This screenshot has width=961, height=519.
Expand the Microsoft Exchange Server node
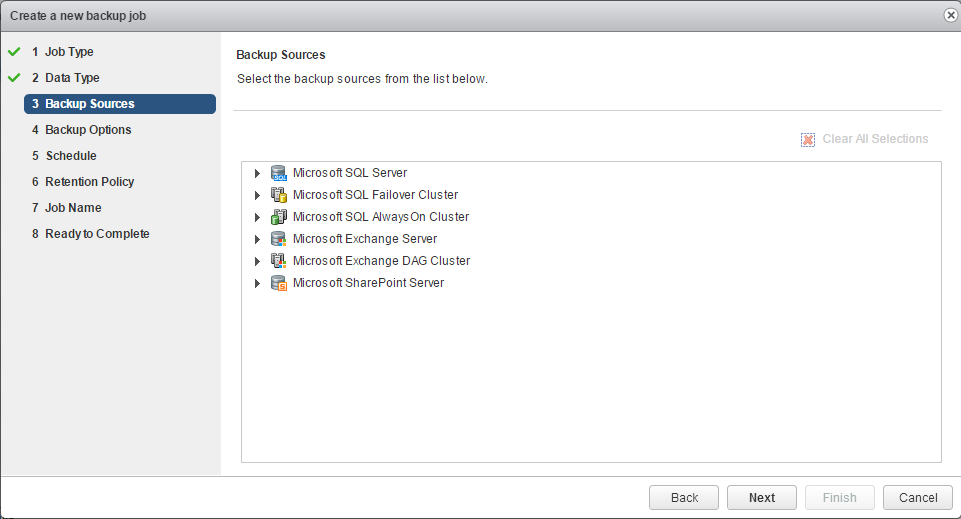257,240
